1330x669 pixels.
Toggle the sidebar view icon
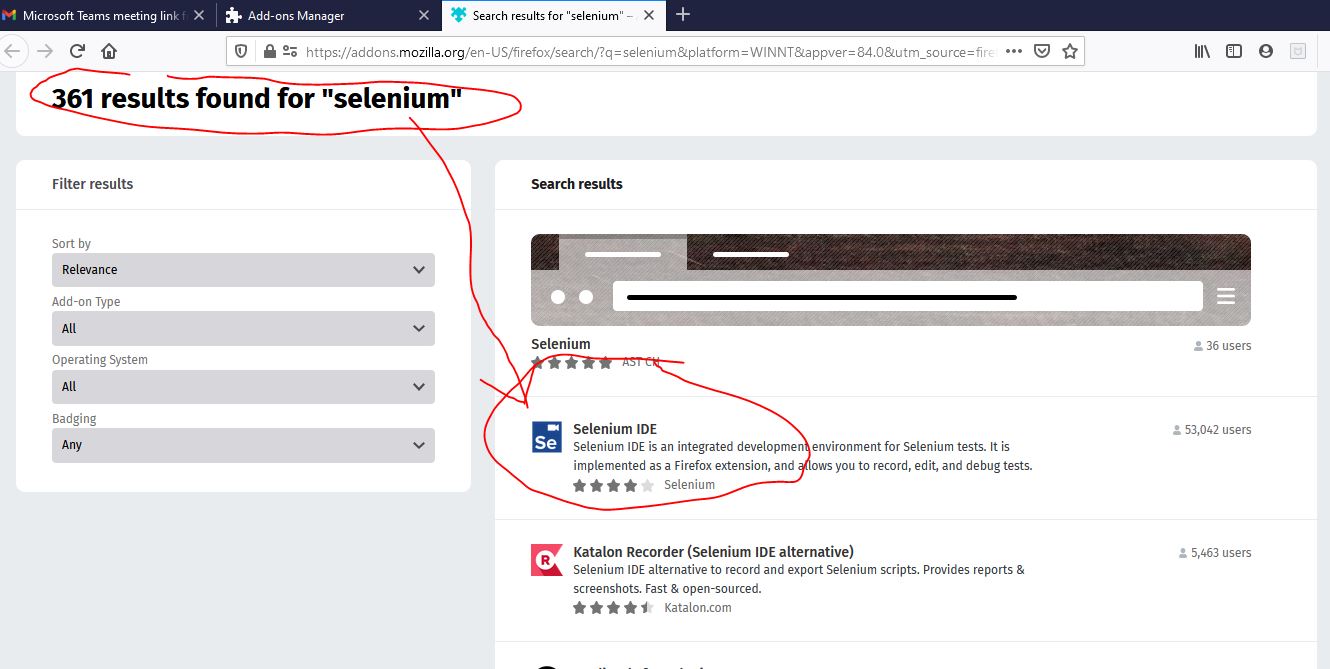point(1234,51)
